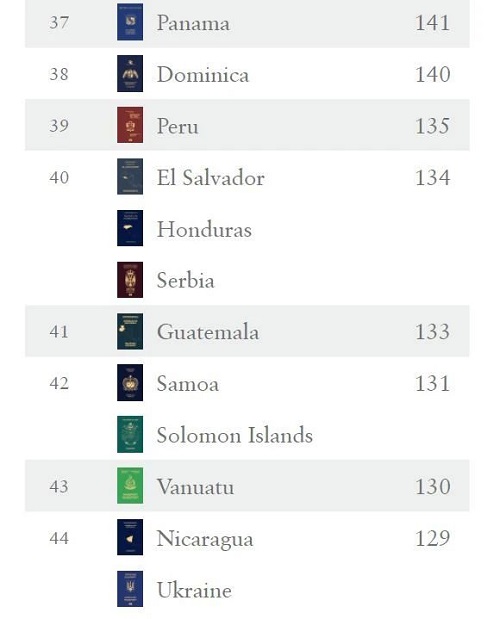The image size is (500, 619).
Task: Click the Guatemala passport cover icon
Action: point(130,332)
